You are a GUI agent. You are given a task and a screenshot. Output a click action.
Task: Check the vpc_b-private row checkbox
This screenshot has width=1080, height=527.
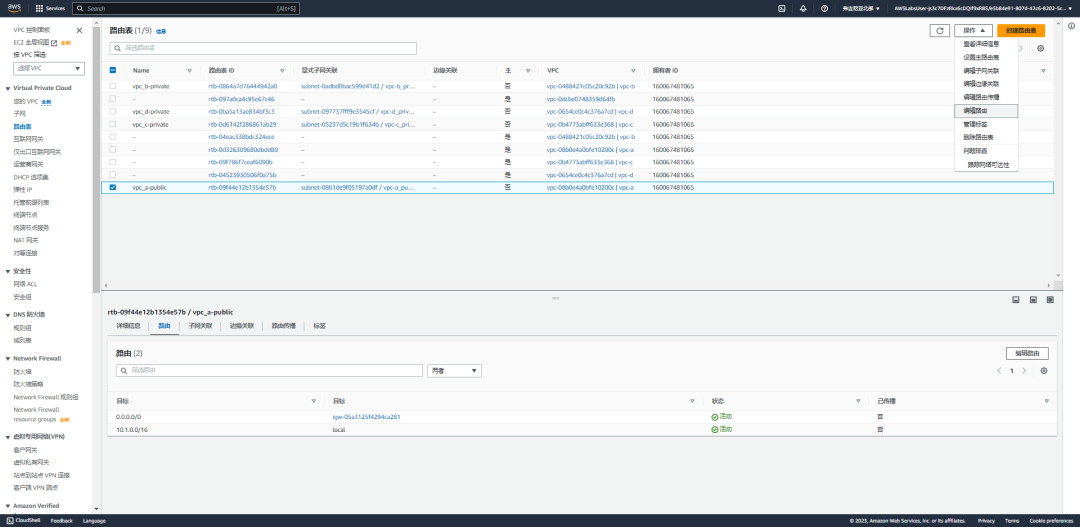(x=113, y=86)
